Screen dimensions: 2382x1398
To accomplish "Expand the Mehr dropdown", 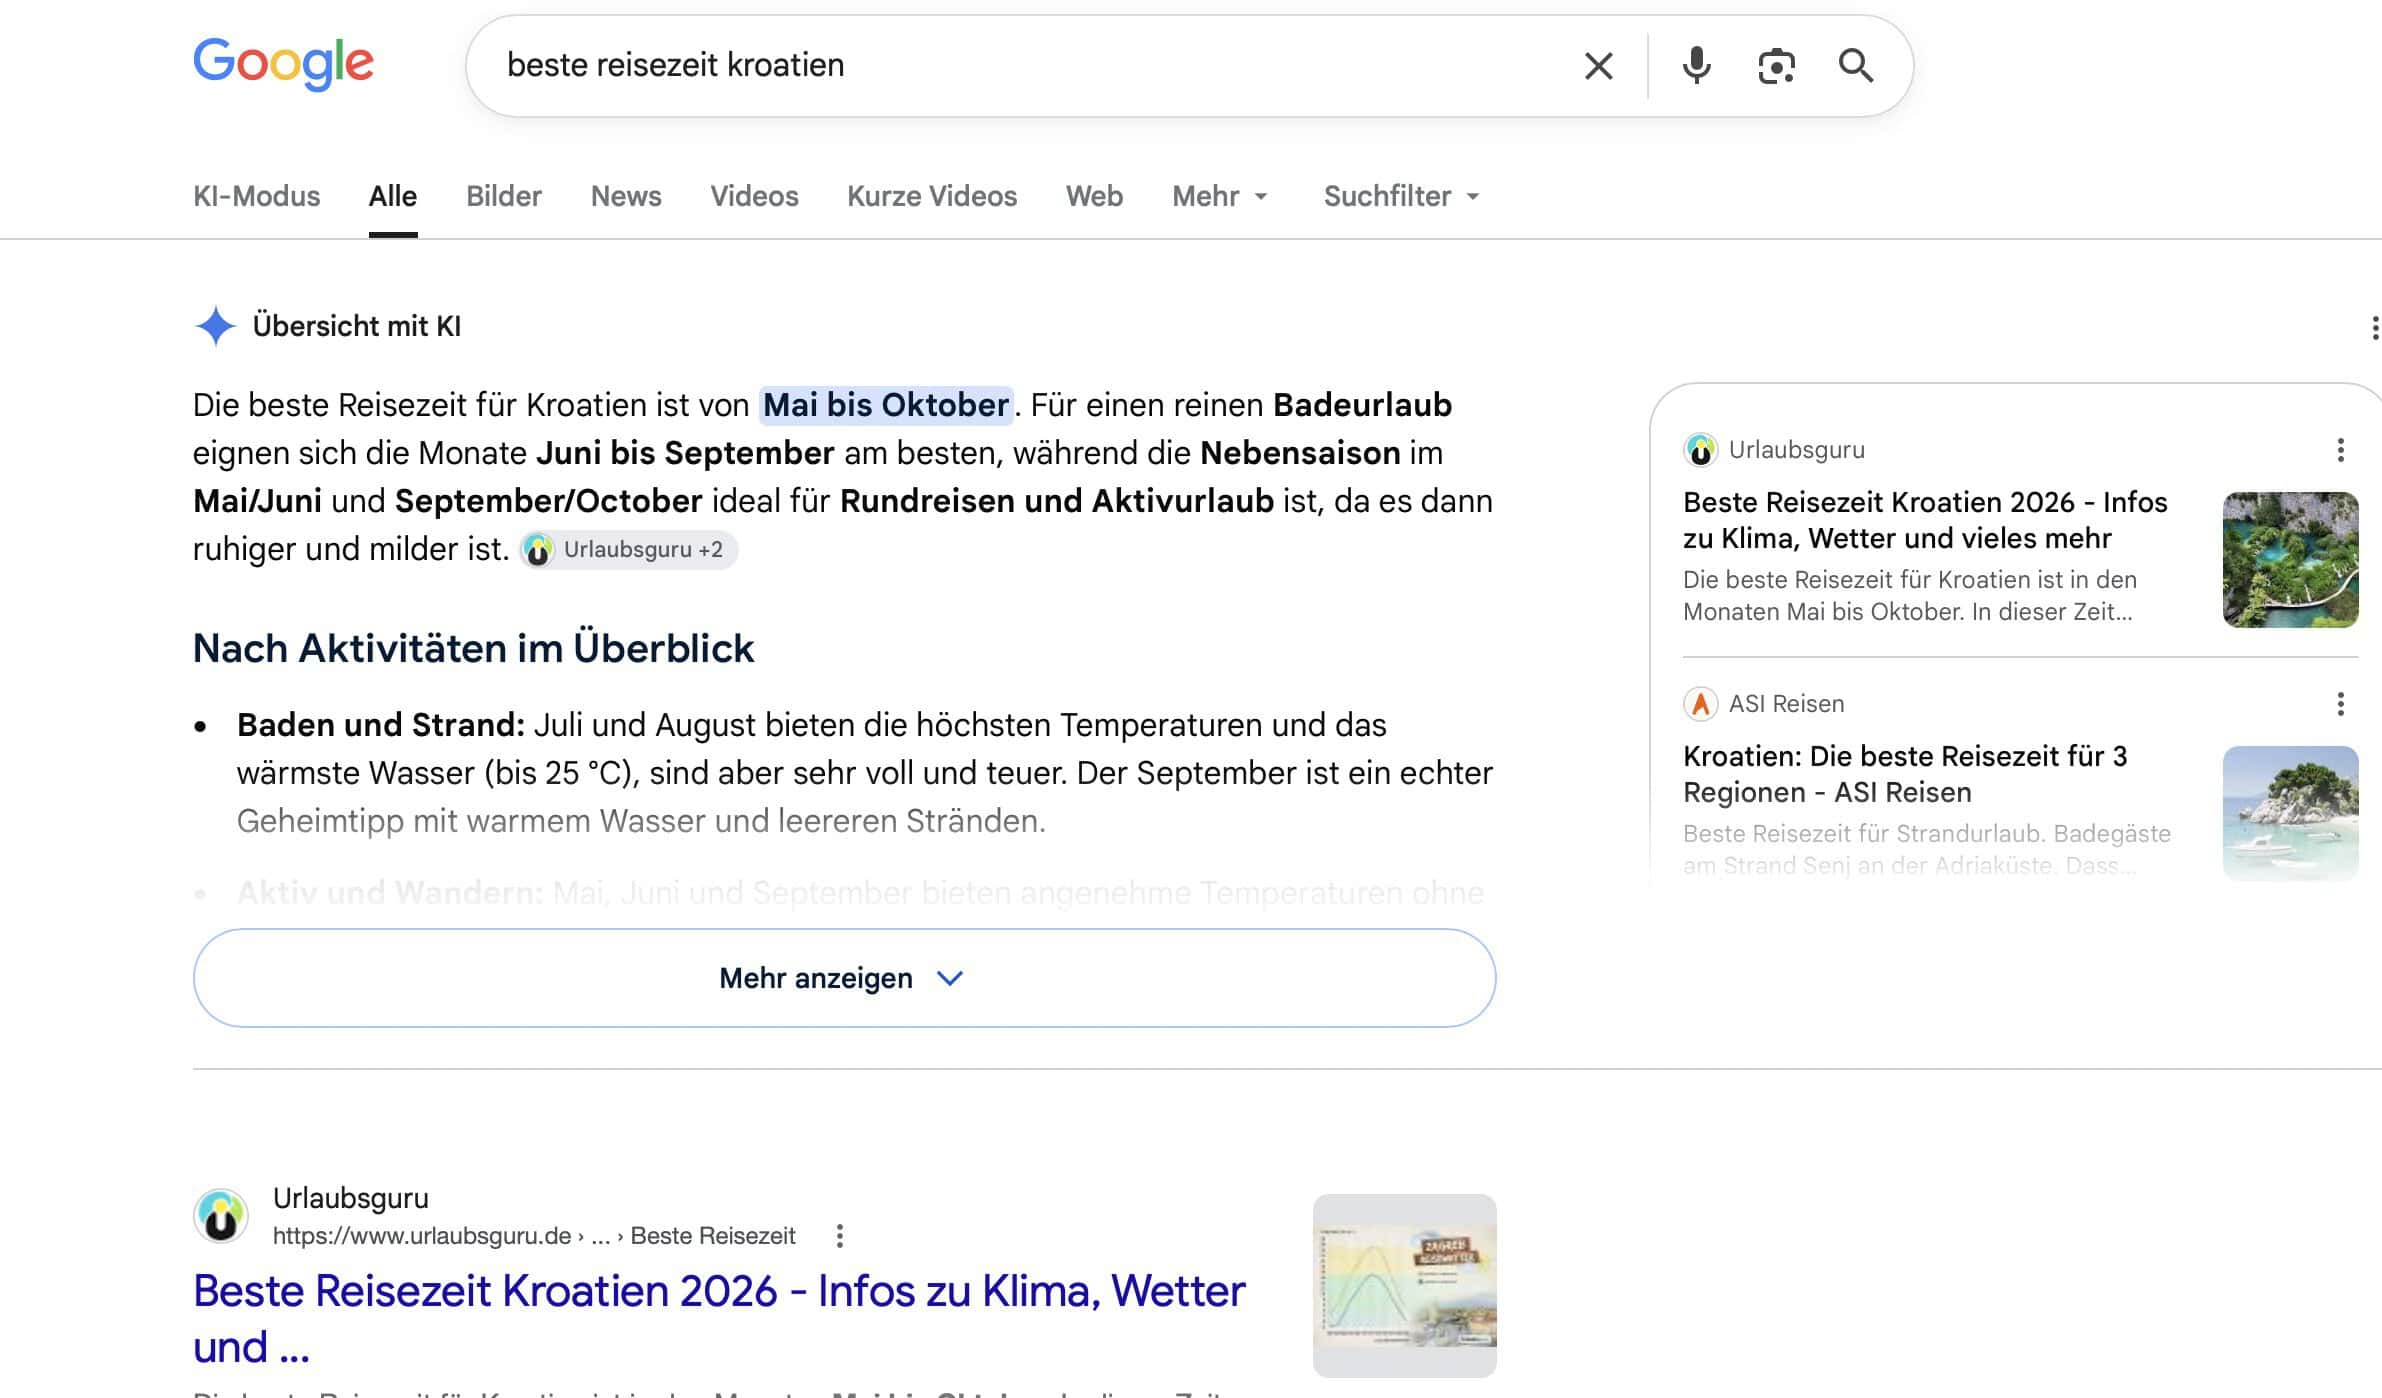I will pyautogui.click(x=1220, y=196).
